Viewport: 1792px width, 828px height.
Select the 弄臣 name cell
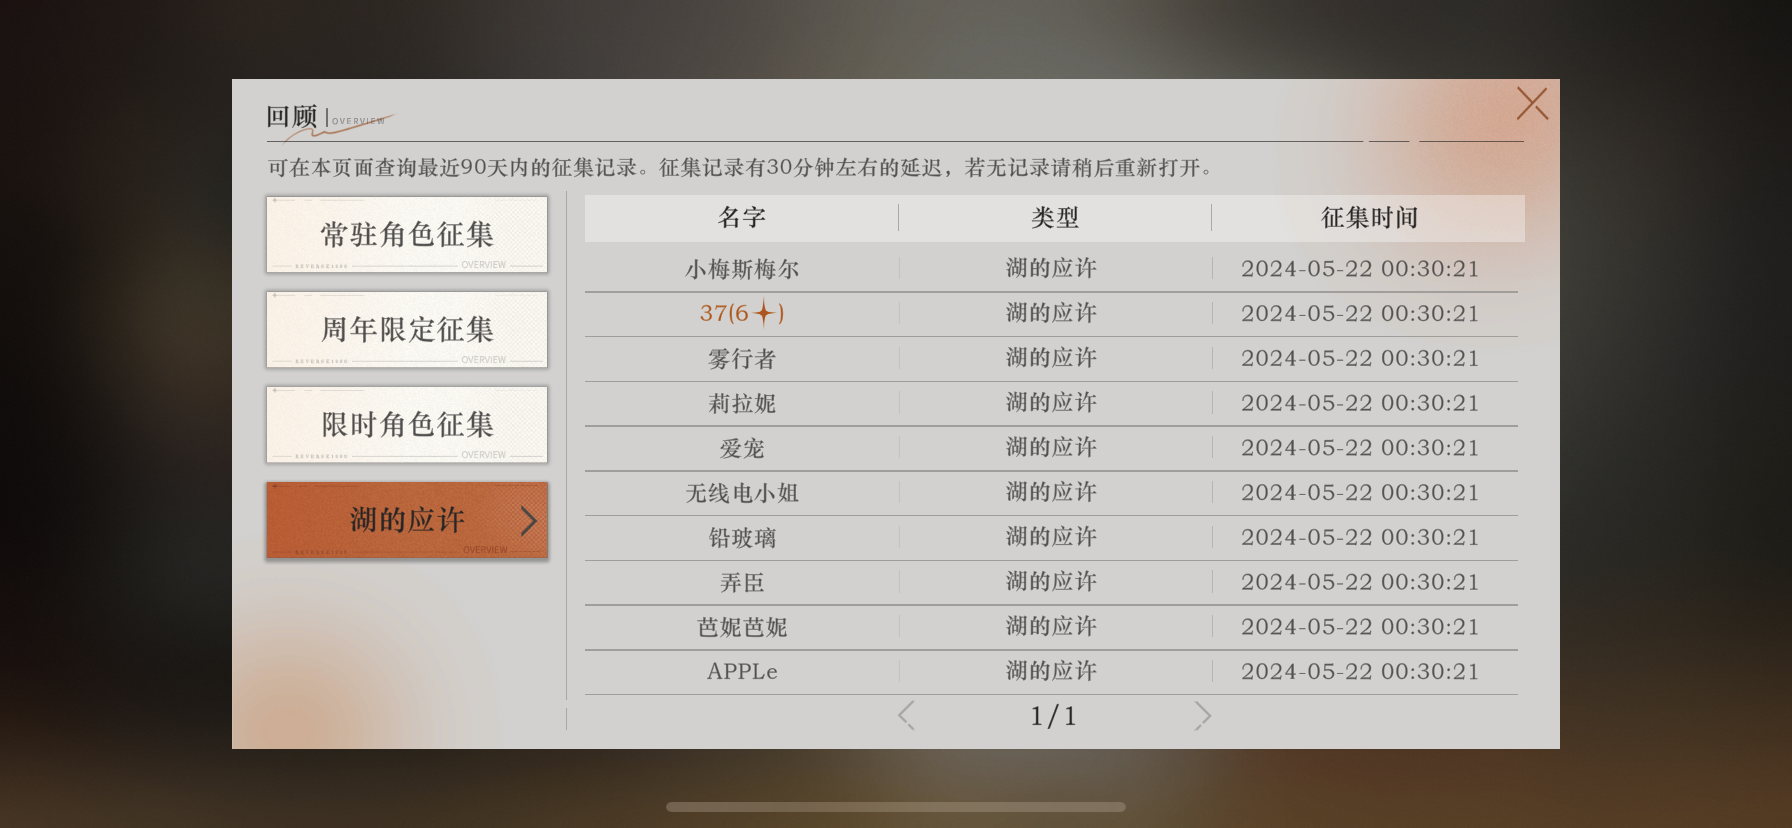tap(742, 582)
